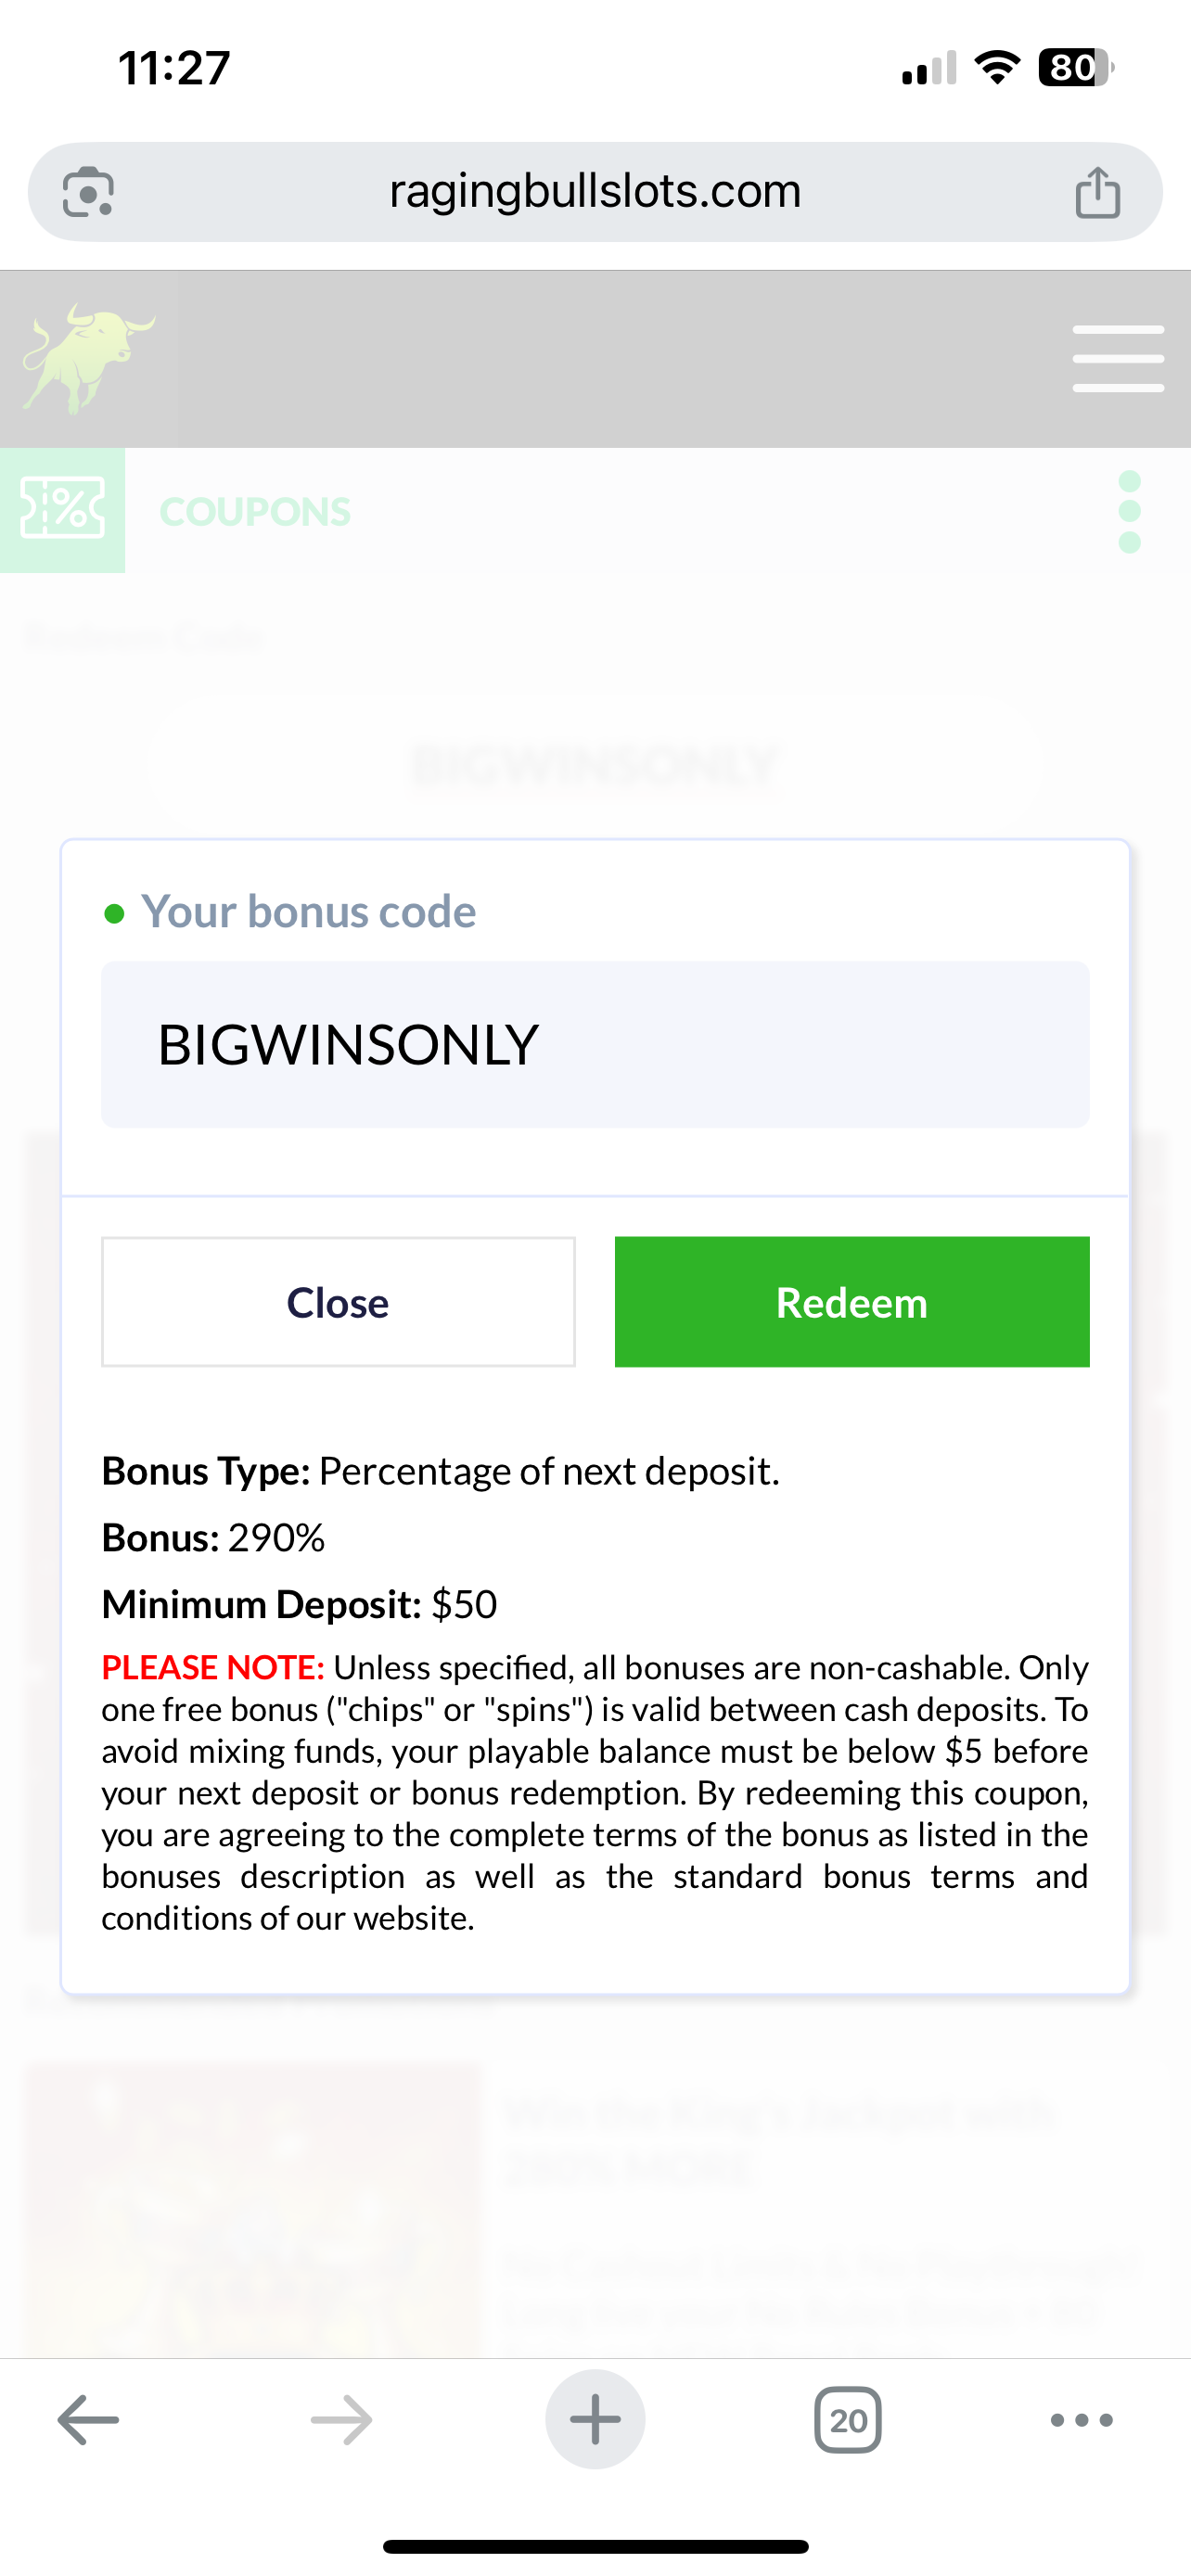Tap the Raging Bull logo icon
Screen dimensions: 1191x2576
tap(88, 359)
